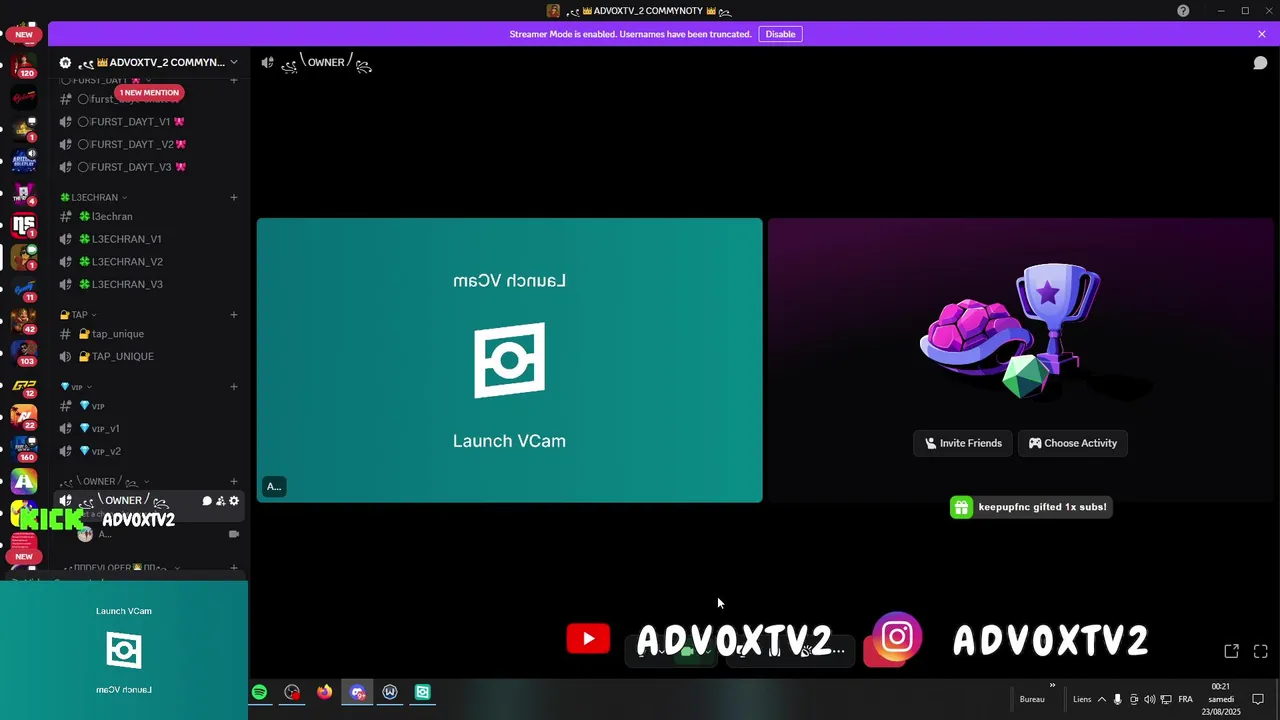Screen dimensions: 1280x720
Task: Expand the DEVELOPER category
Action: (120, 568)
